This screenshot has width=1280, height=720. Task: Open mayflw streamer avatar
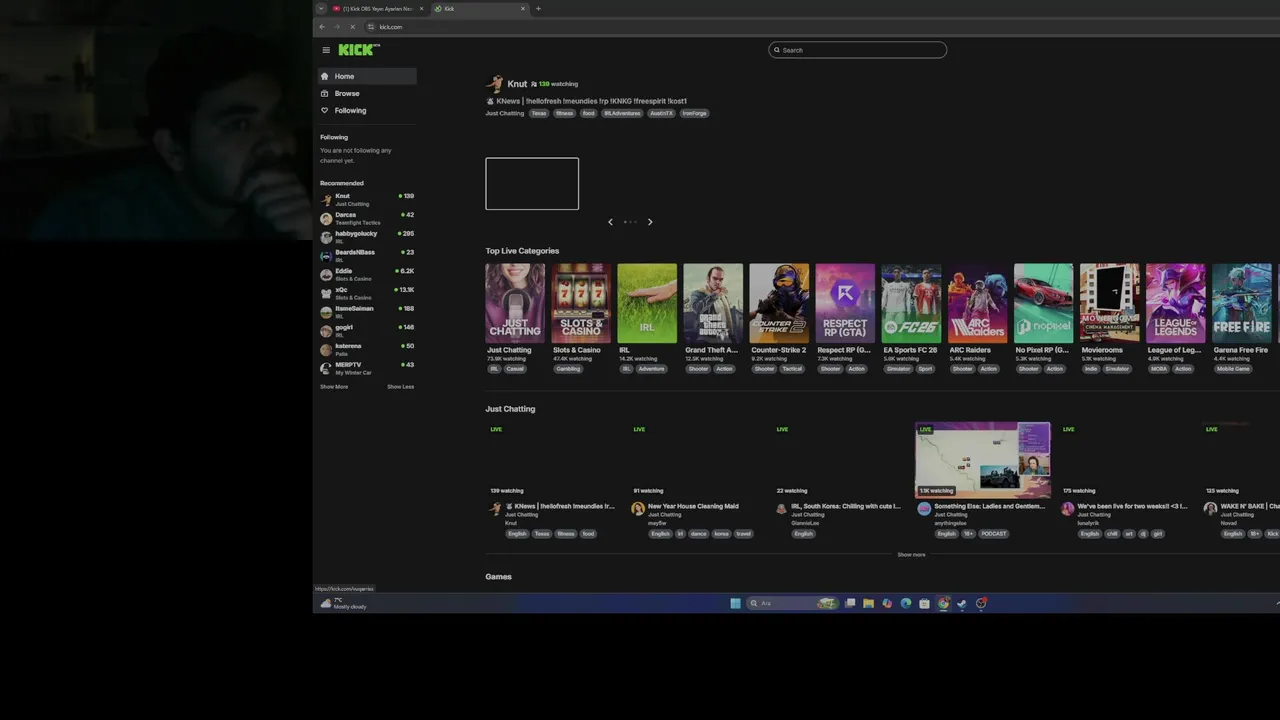coord(638,509)
